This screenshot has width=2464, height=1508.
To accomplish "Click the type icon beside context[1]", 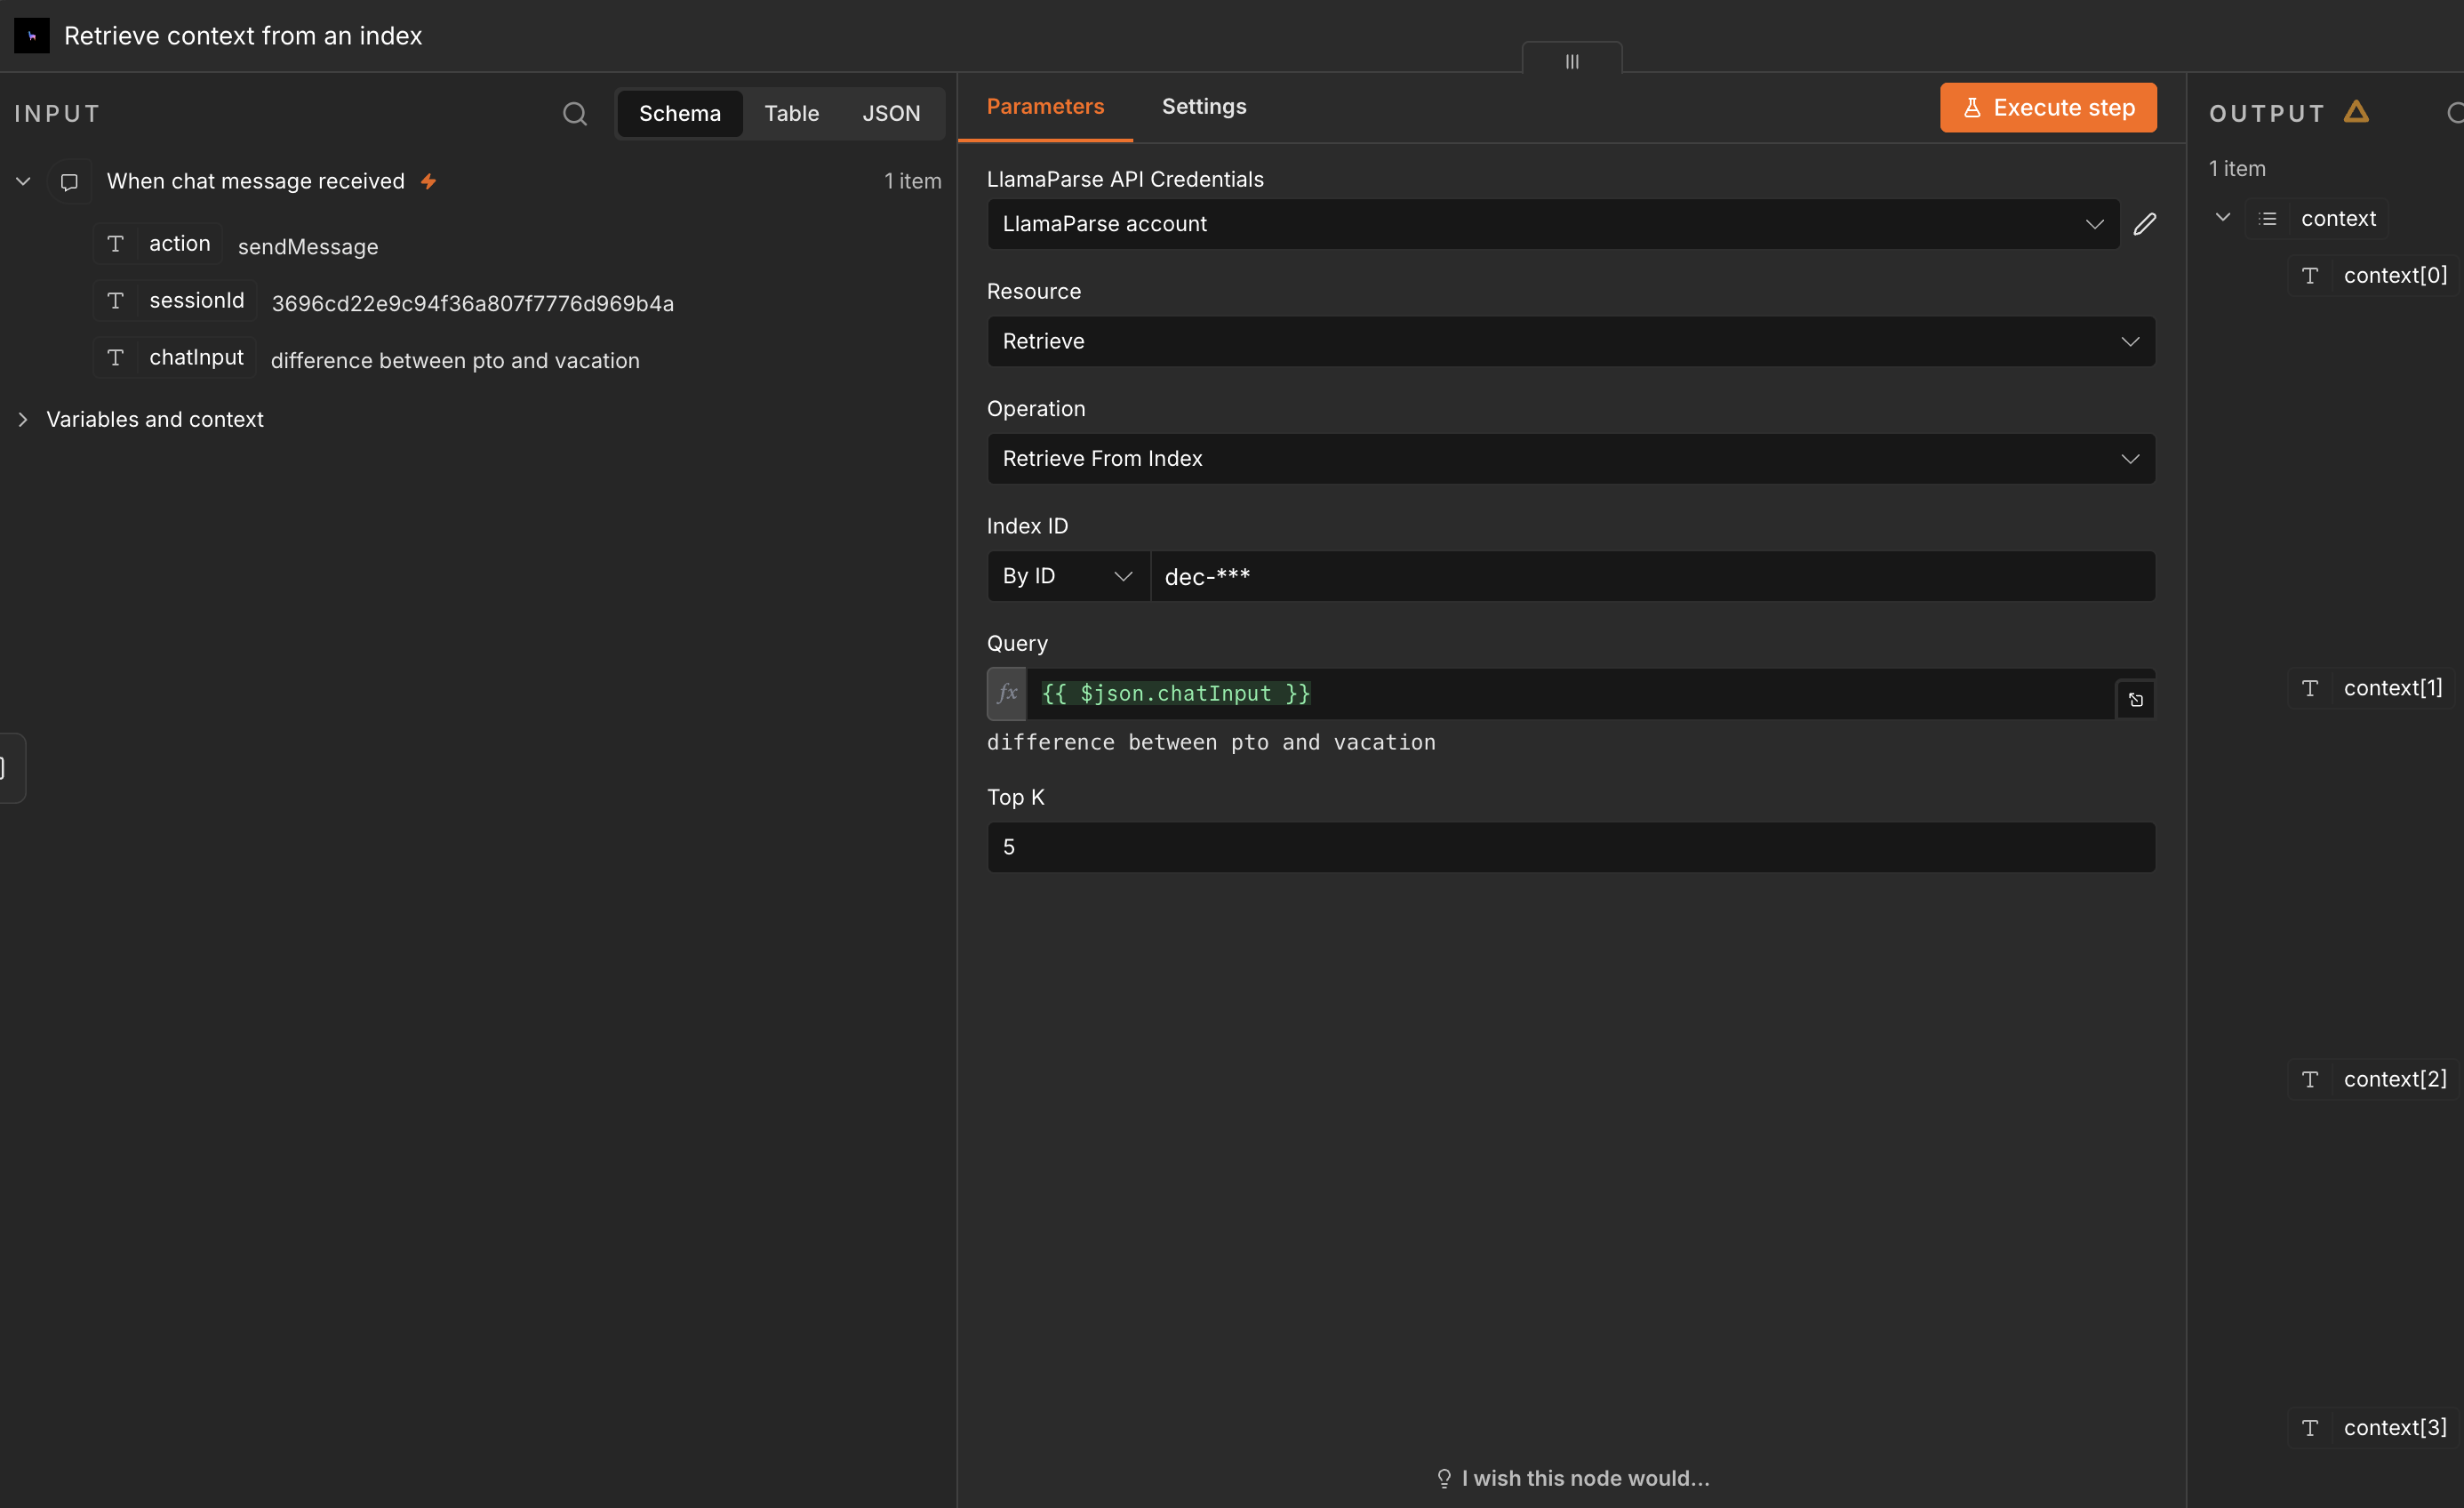I will (x=2310, y=689).
